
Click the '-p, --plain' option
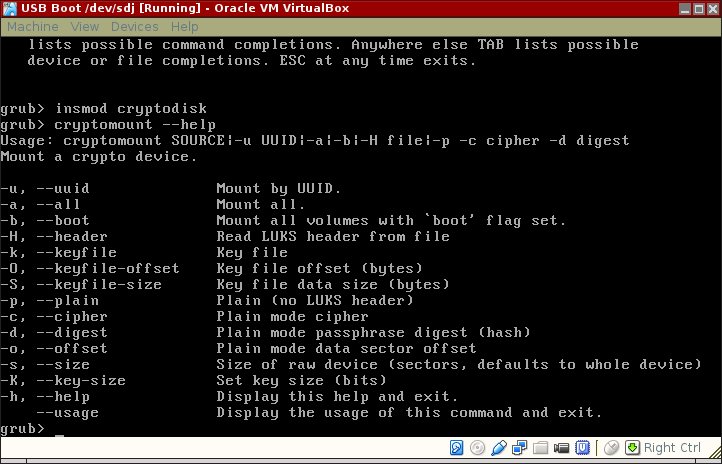[x=49, y=301]
